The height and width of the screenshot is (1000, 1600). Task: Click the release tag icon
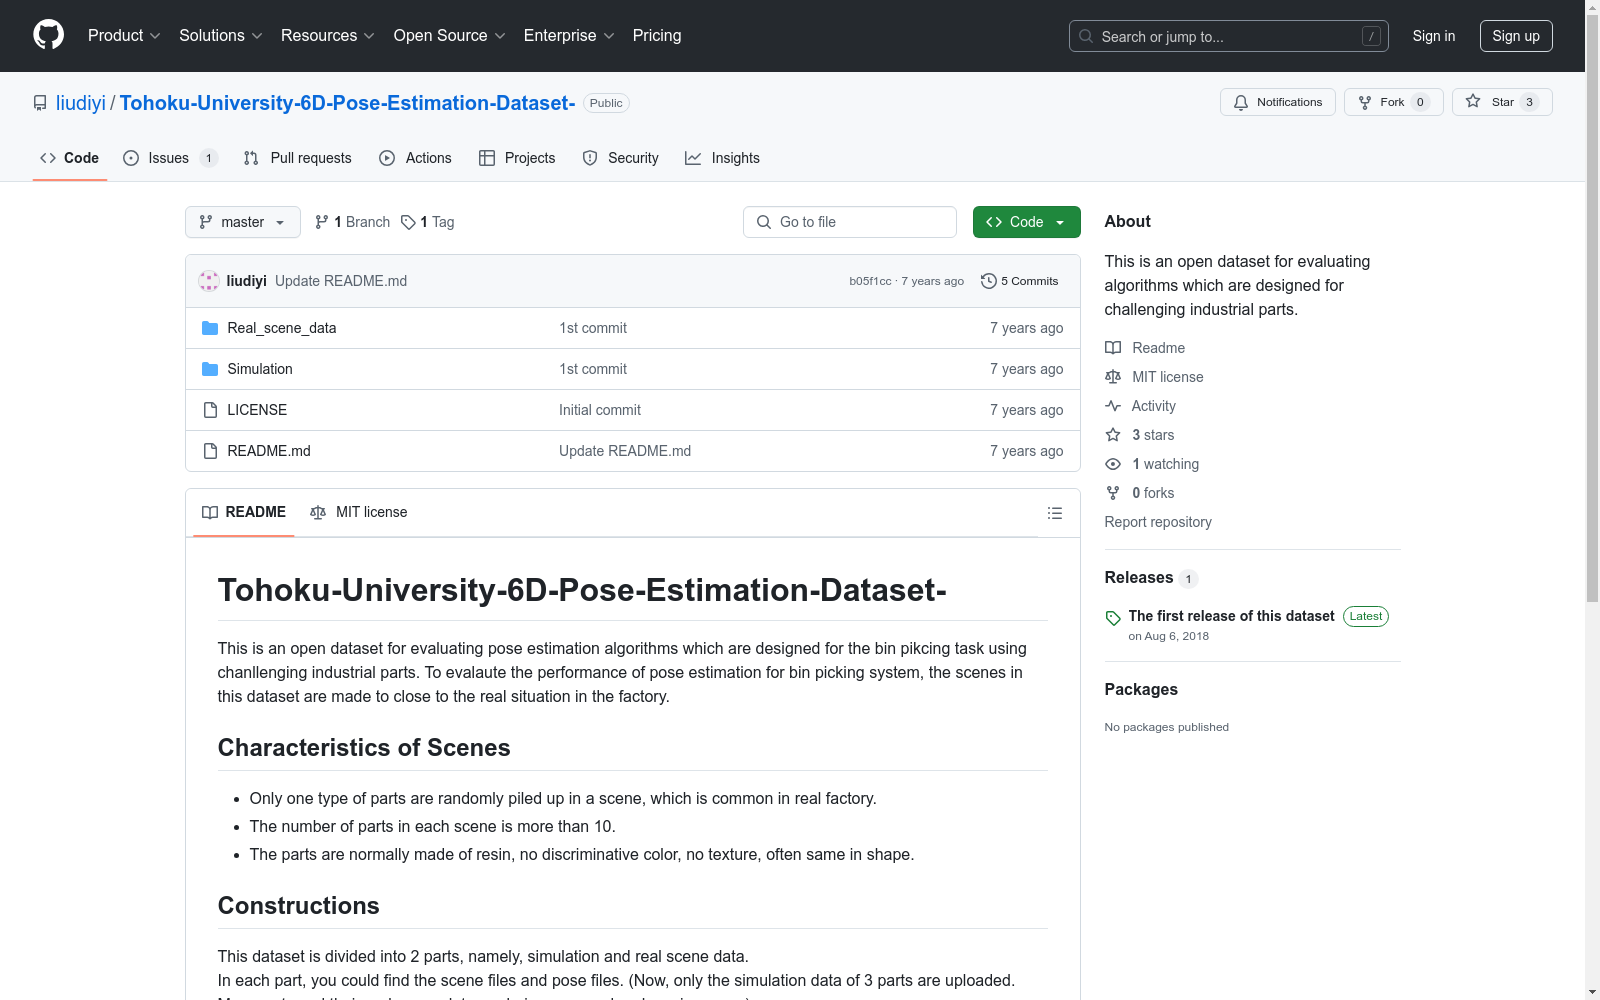1113,616
